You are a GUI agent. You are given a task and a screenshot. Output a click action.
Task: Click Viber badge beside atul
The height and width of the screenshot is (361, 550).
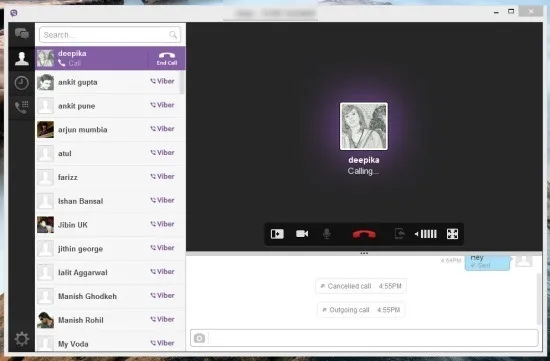(162, 153)
